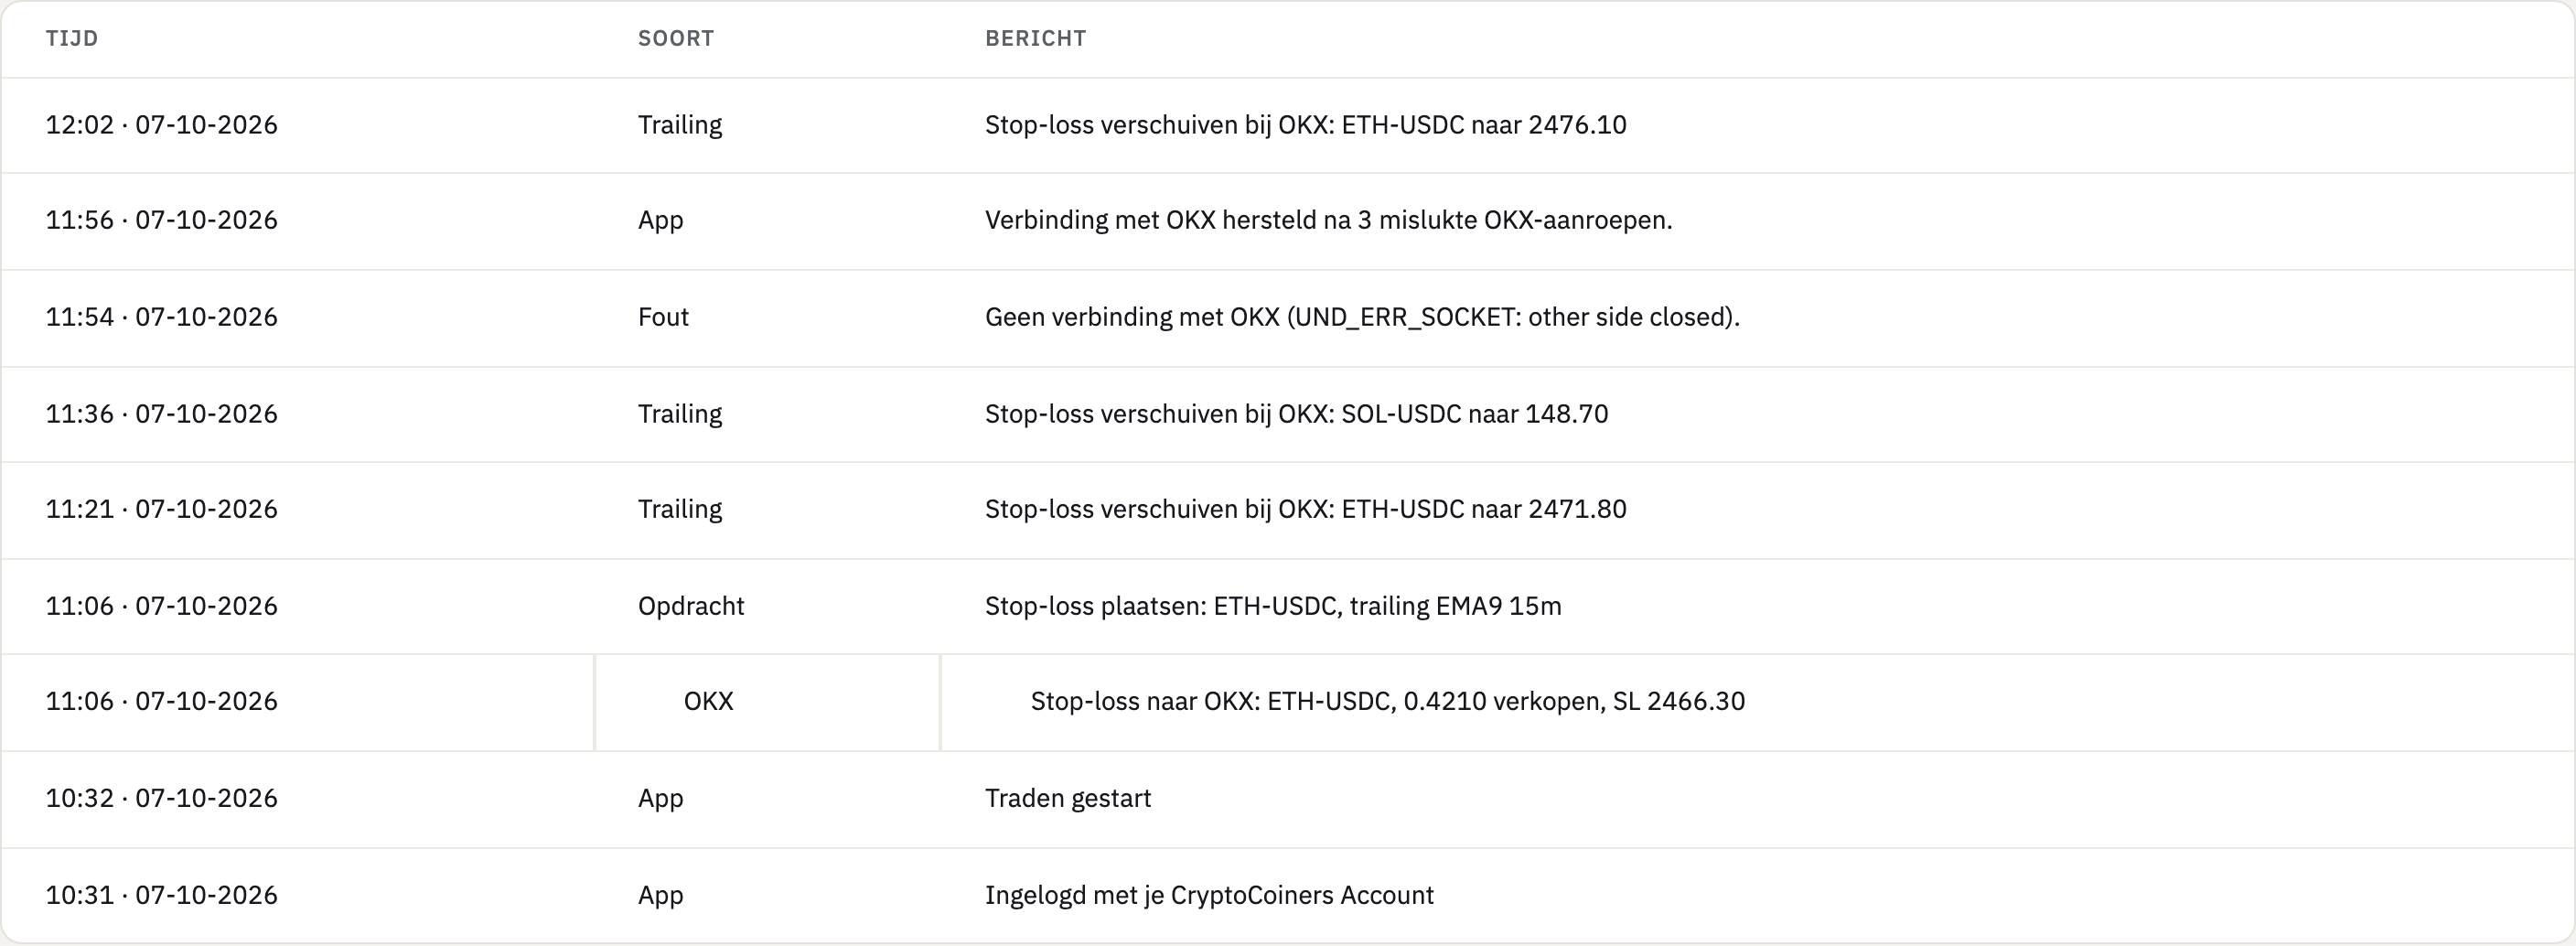The height and width of the screenshot is (946, 2576).
Task: Click the 10:31 App type entry
Action: point(660,895)
